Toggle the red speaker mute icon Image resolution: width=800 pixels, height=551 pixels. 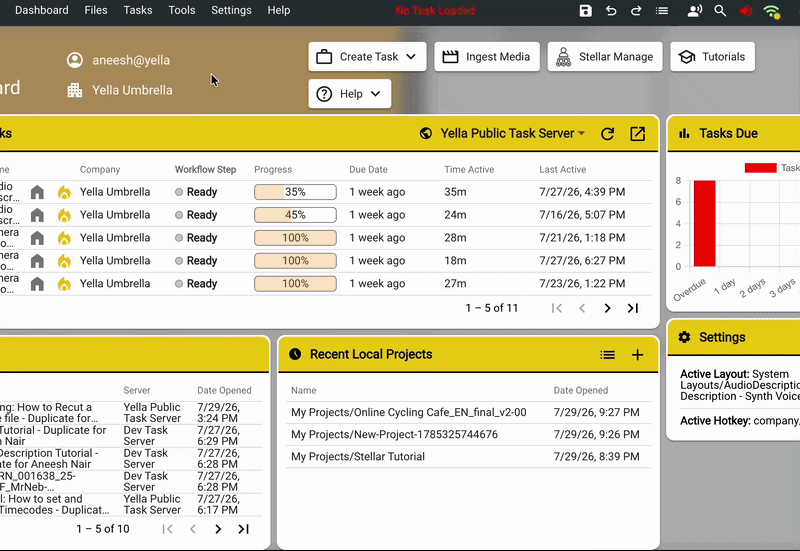tap(746, 11)
